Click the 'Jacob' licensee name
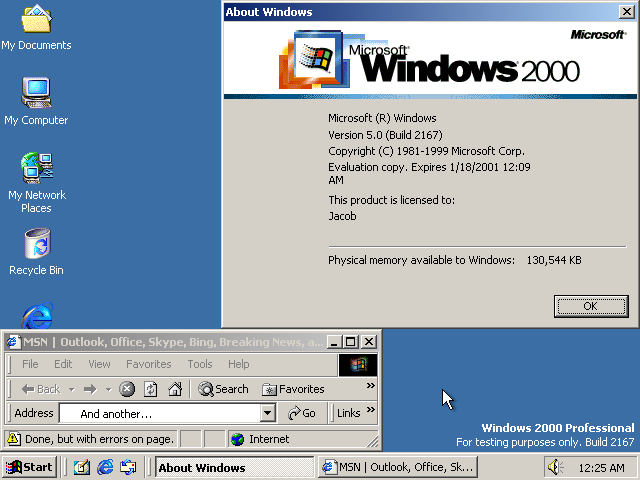The width and height of the screenshot is (640, 480). (342, 216)
